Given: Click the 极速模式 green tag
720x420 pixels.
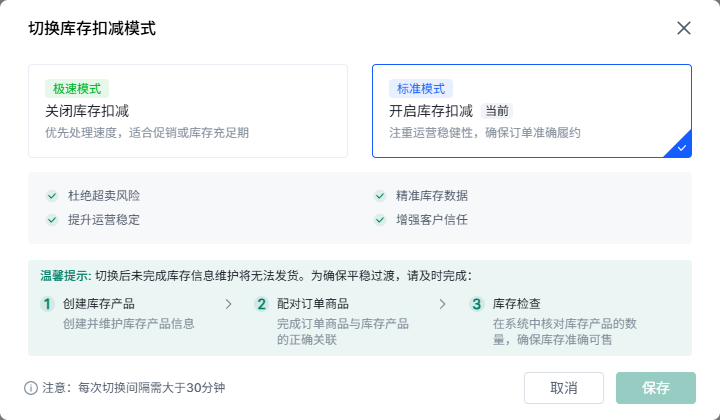Looking at the screenshot, I should tap(77, 88).
